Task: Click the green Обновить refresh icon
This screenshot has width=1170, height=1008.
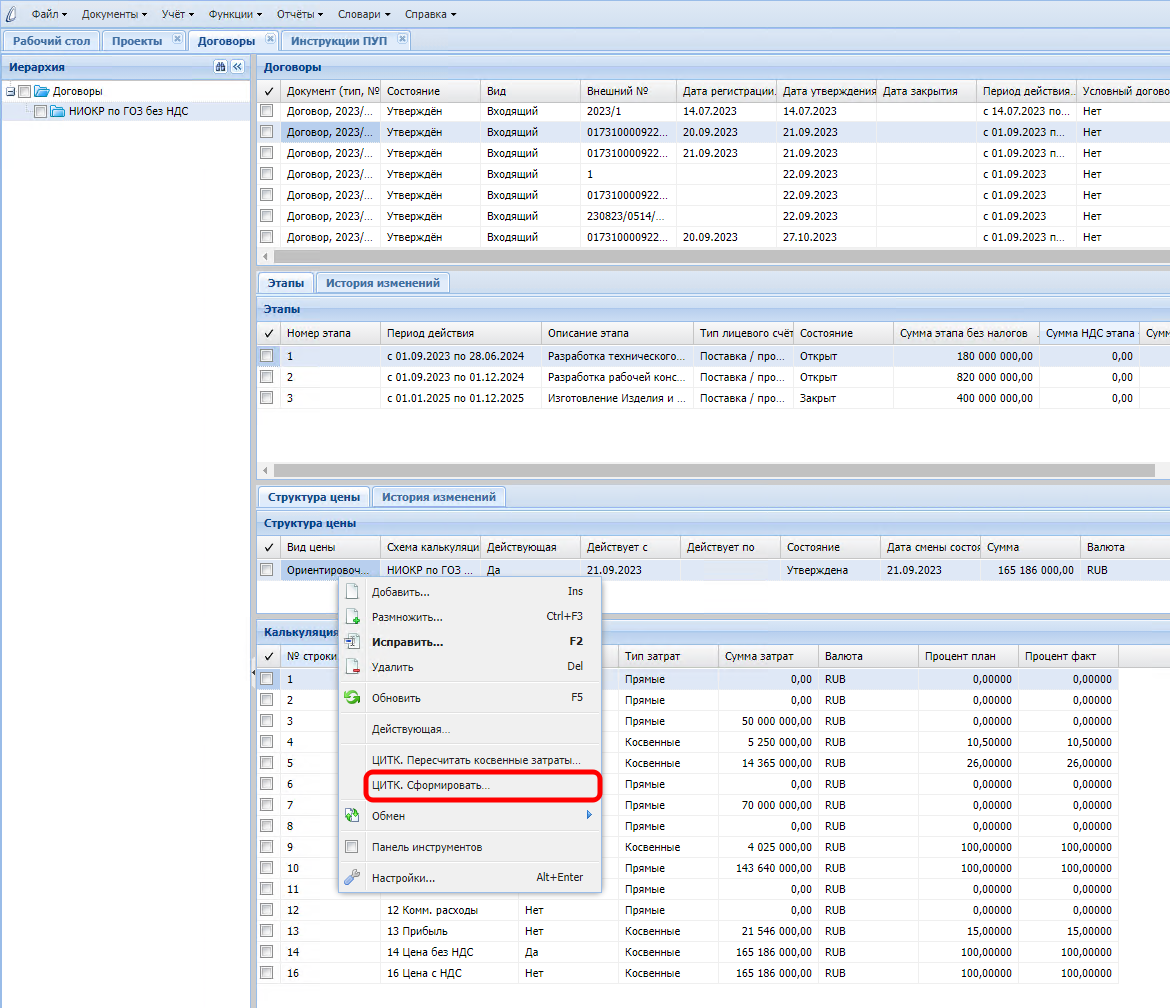Action: (352, 698)
